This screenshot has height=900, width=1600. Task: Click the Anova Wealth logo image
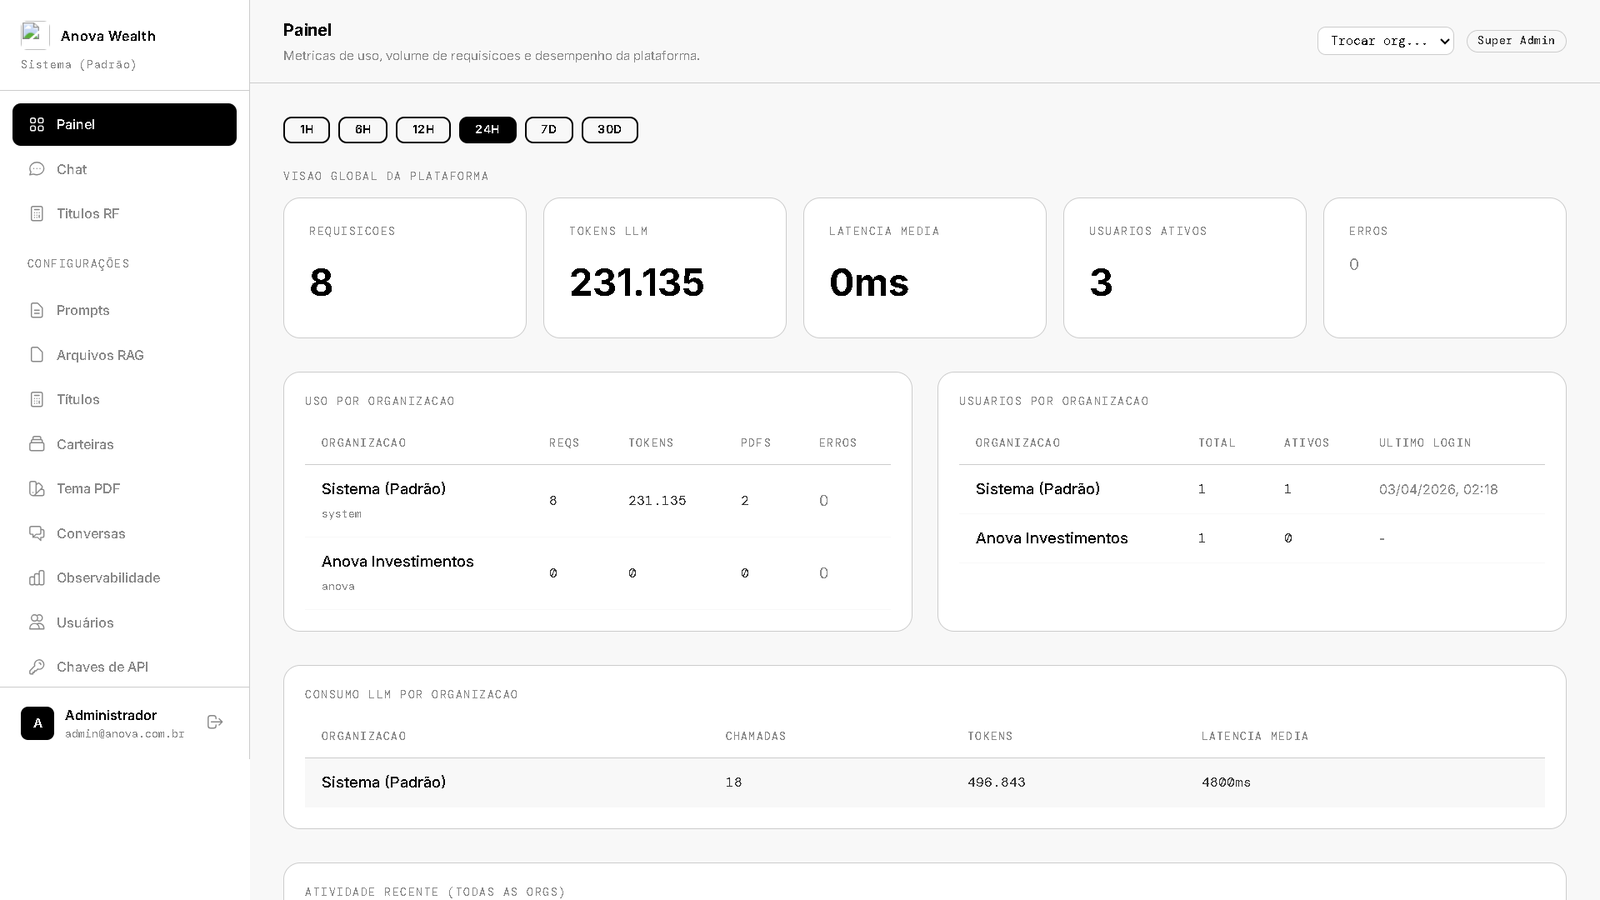[34, 35]
